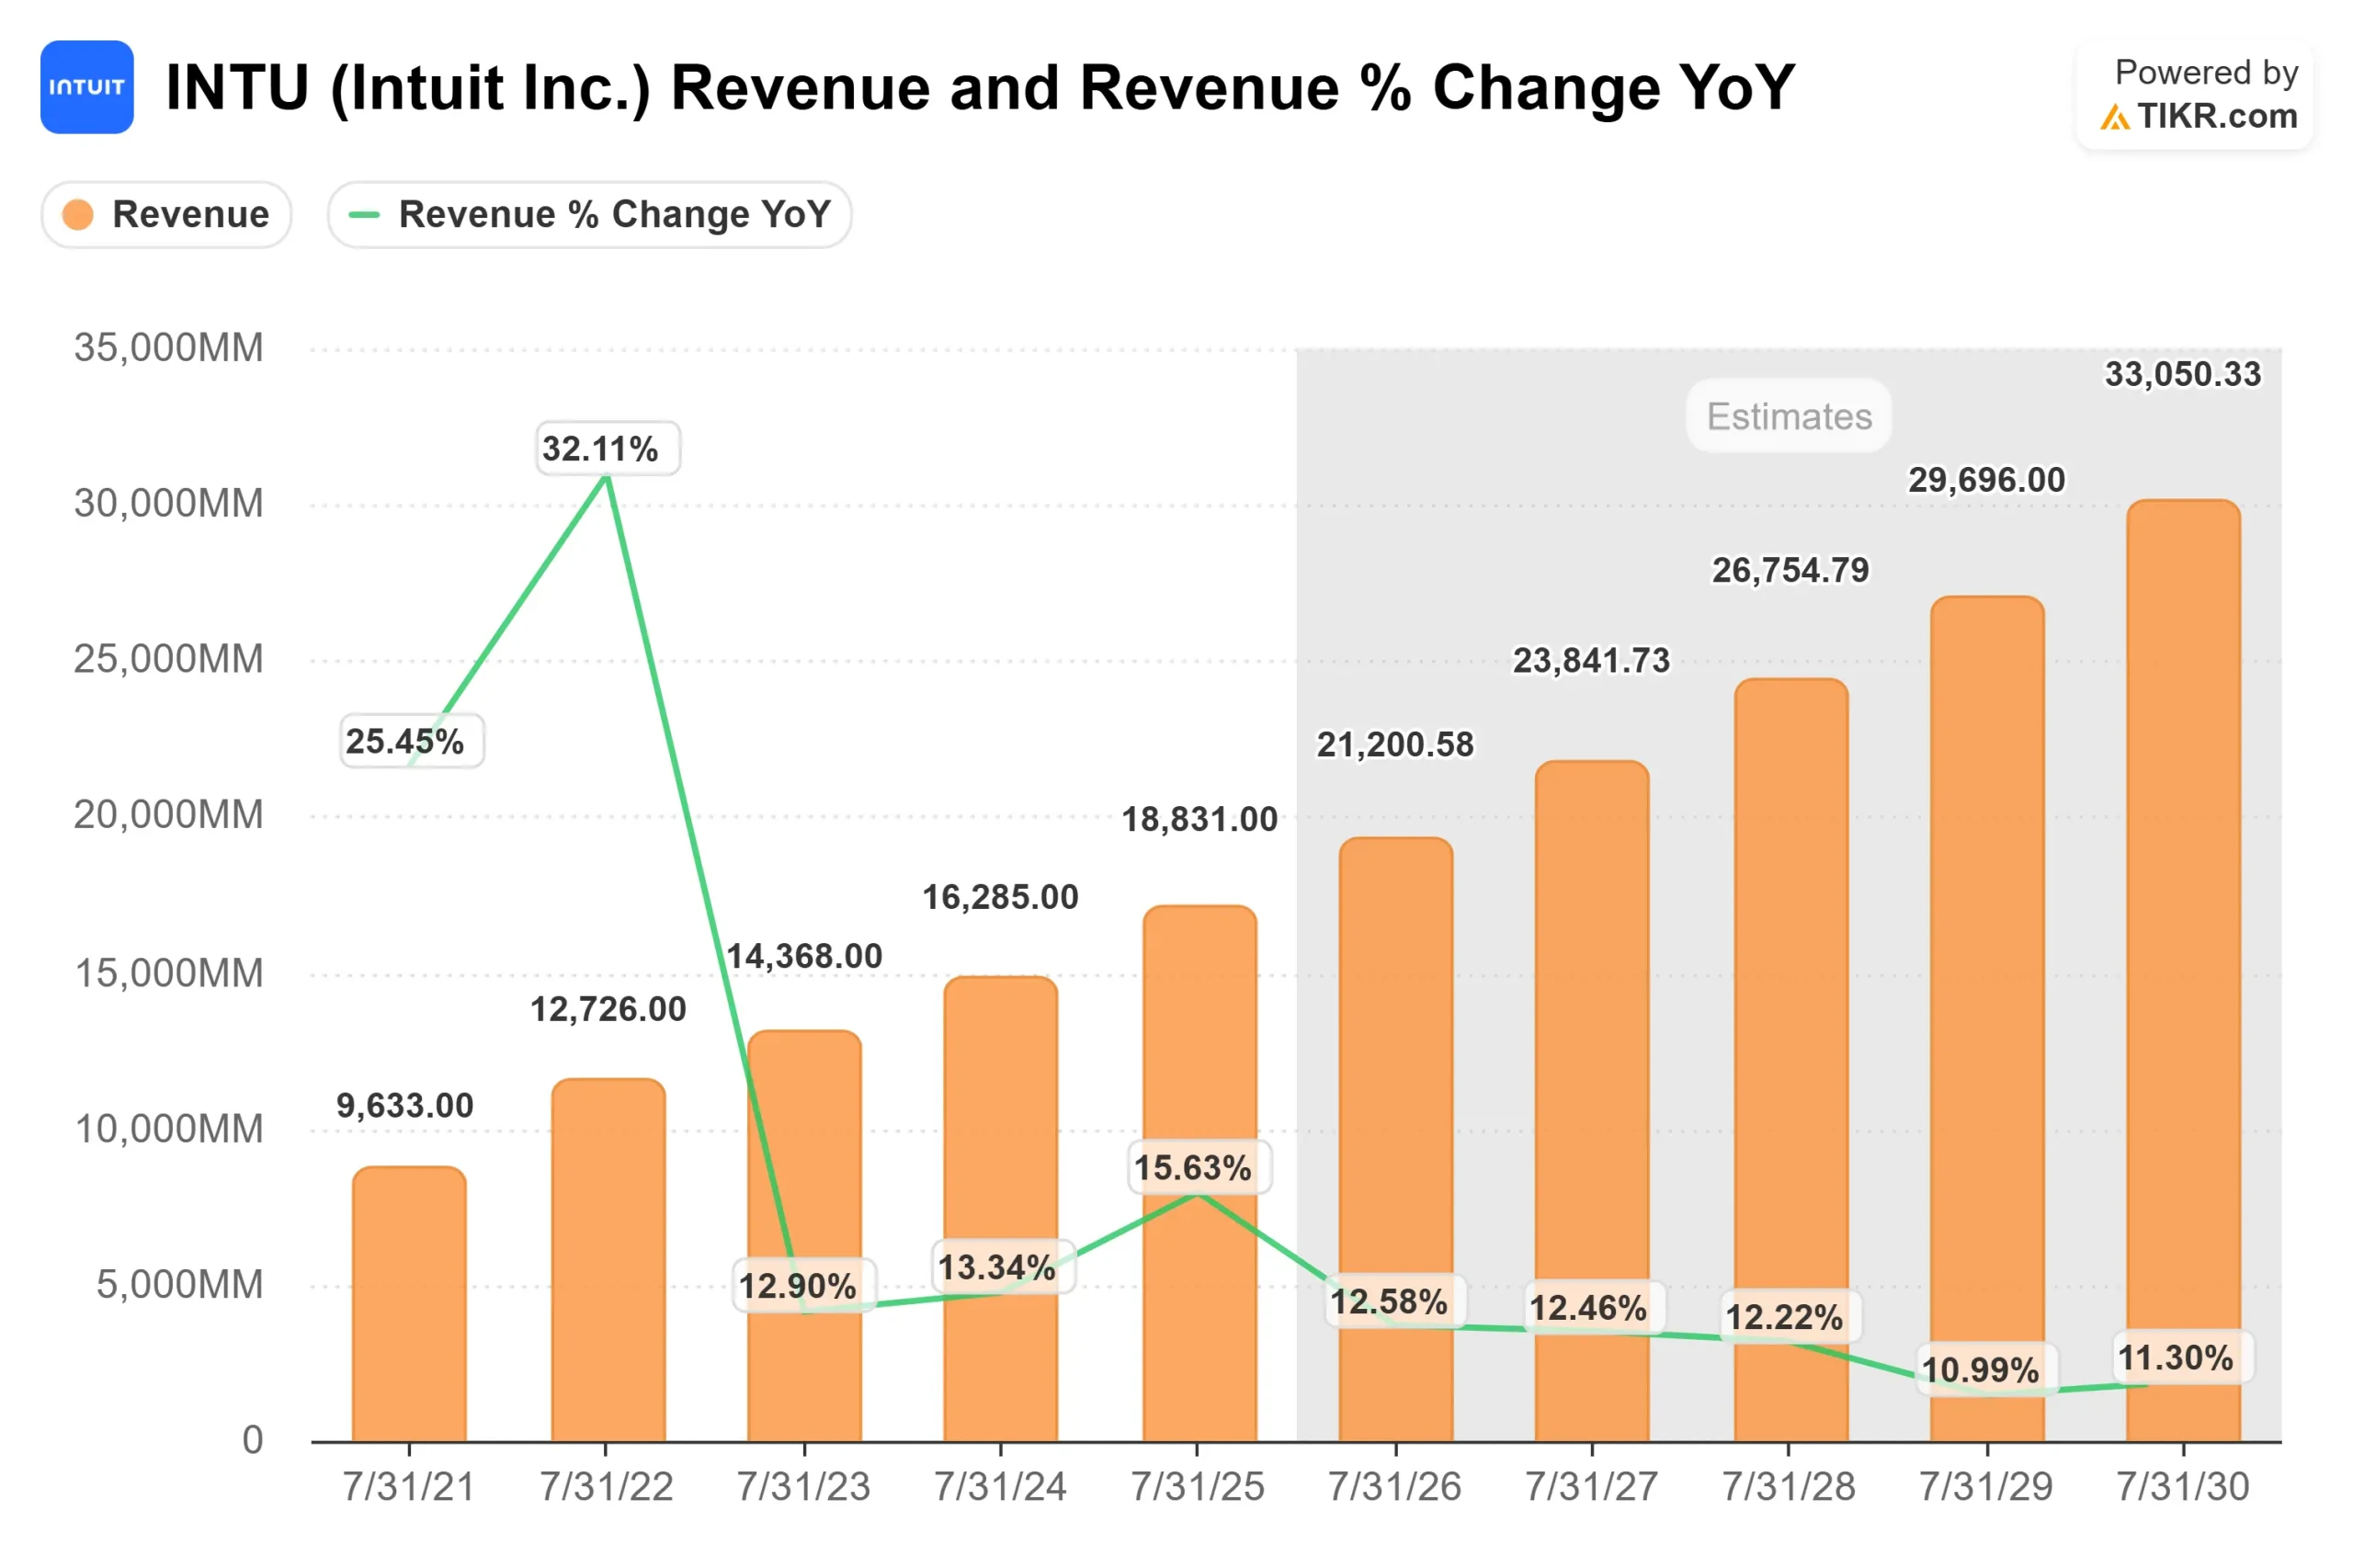The height and width of the screenshot is (1568, 2353).
Task: Click the Intuit logo icon
Action: click(x=87, y=88)
